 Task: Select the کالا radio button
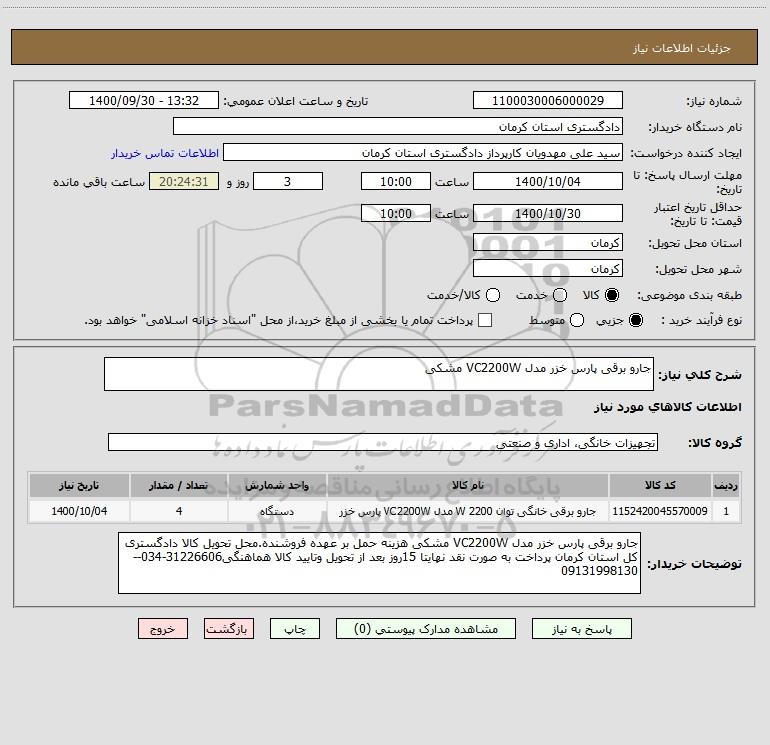click(x=612, y=295)
